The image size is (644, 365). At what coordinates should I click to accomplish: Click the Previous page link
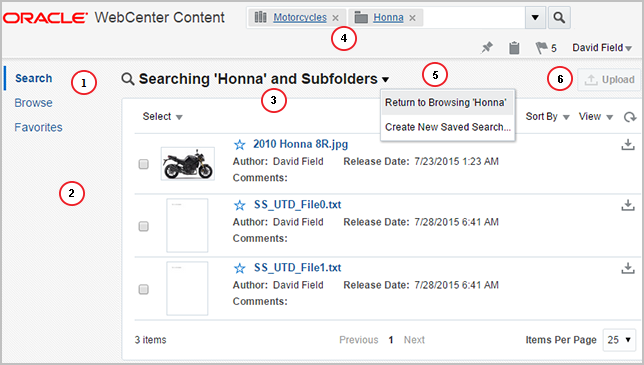pos(359,340)
